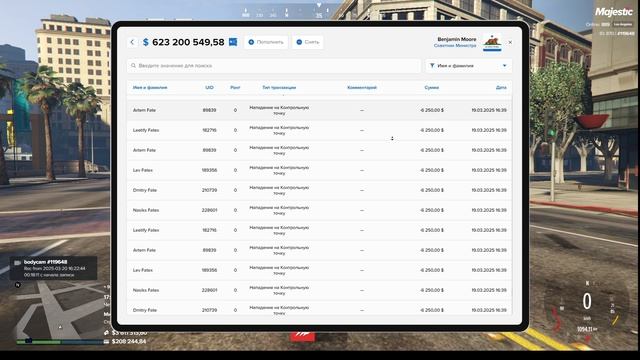Sort by the UID column header
This screenshot has height=360, width=640.
tap(209, 87)
